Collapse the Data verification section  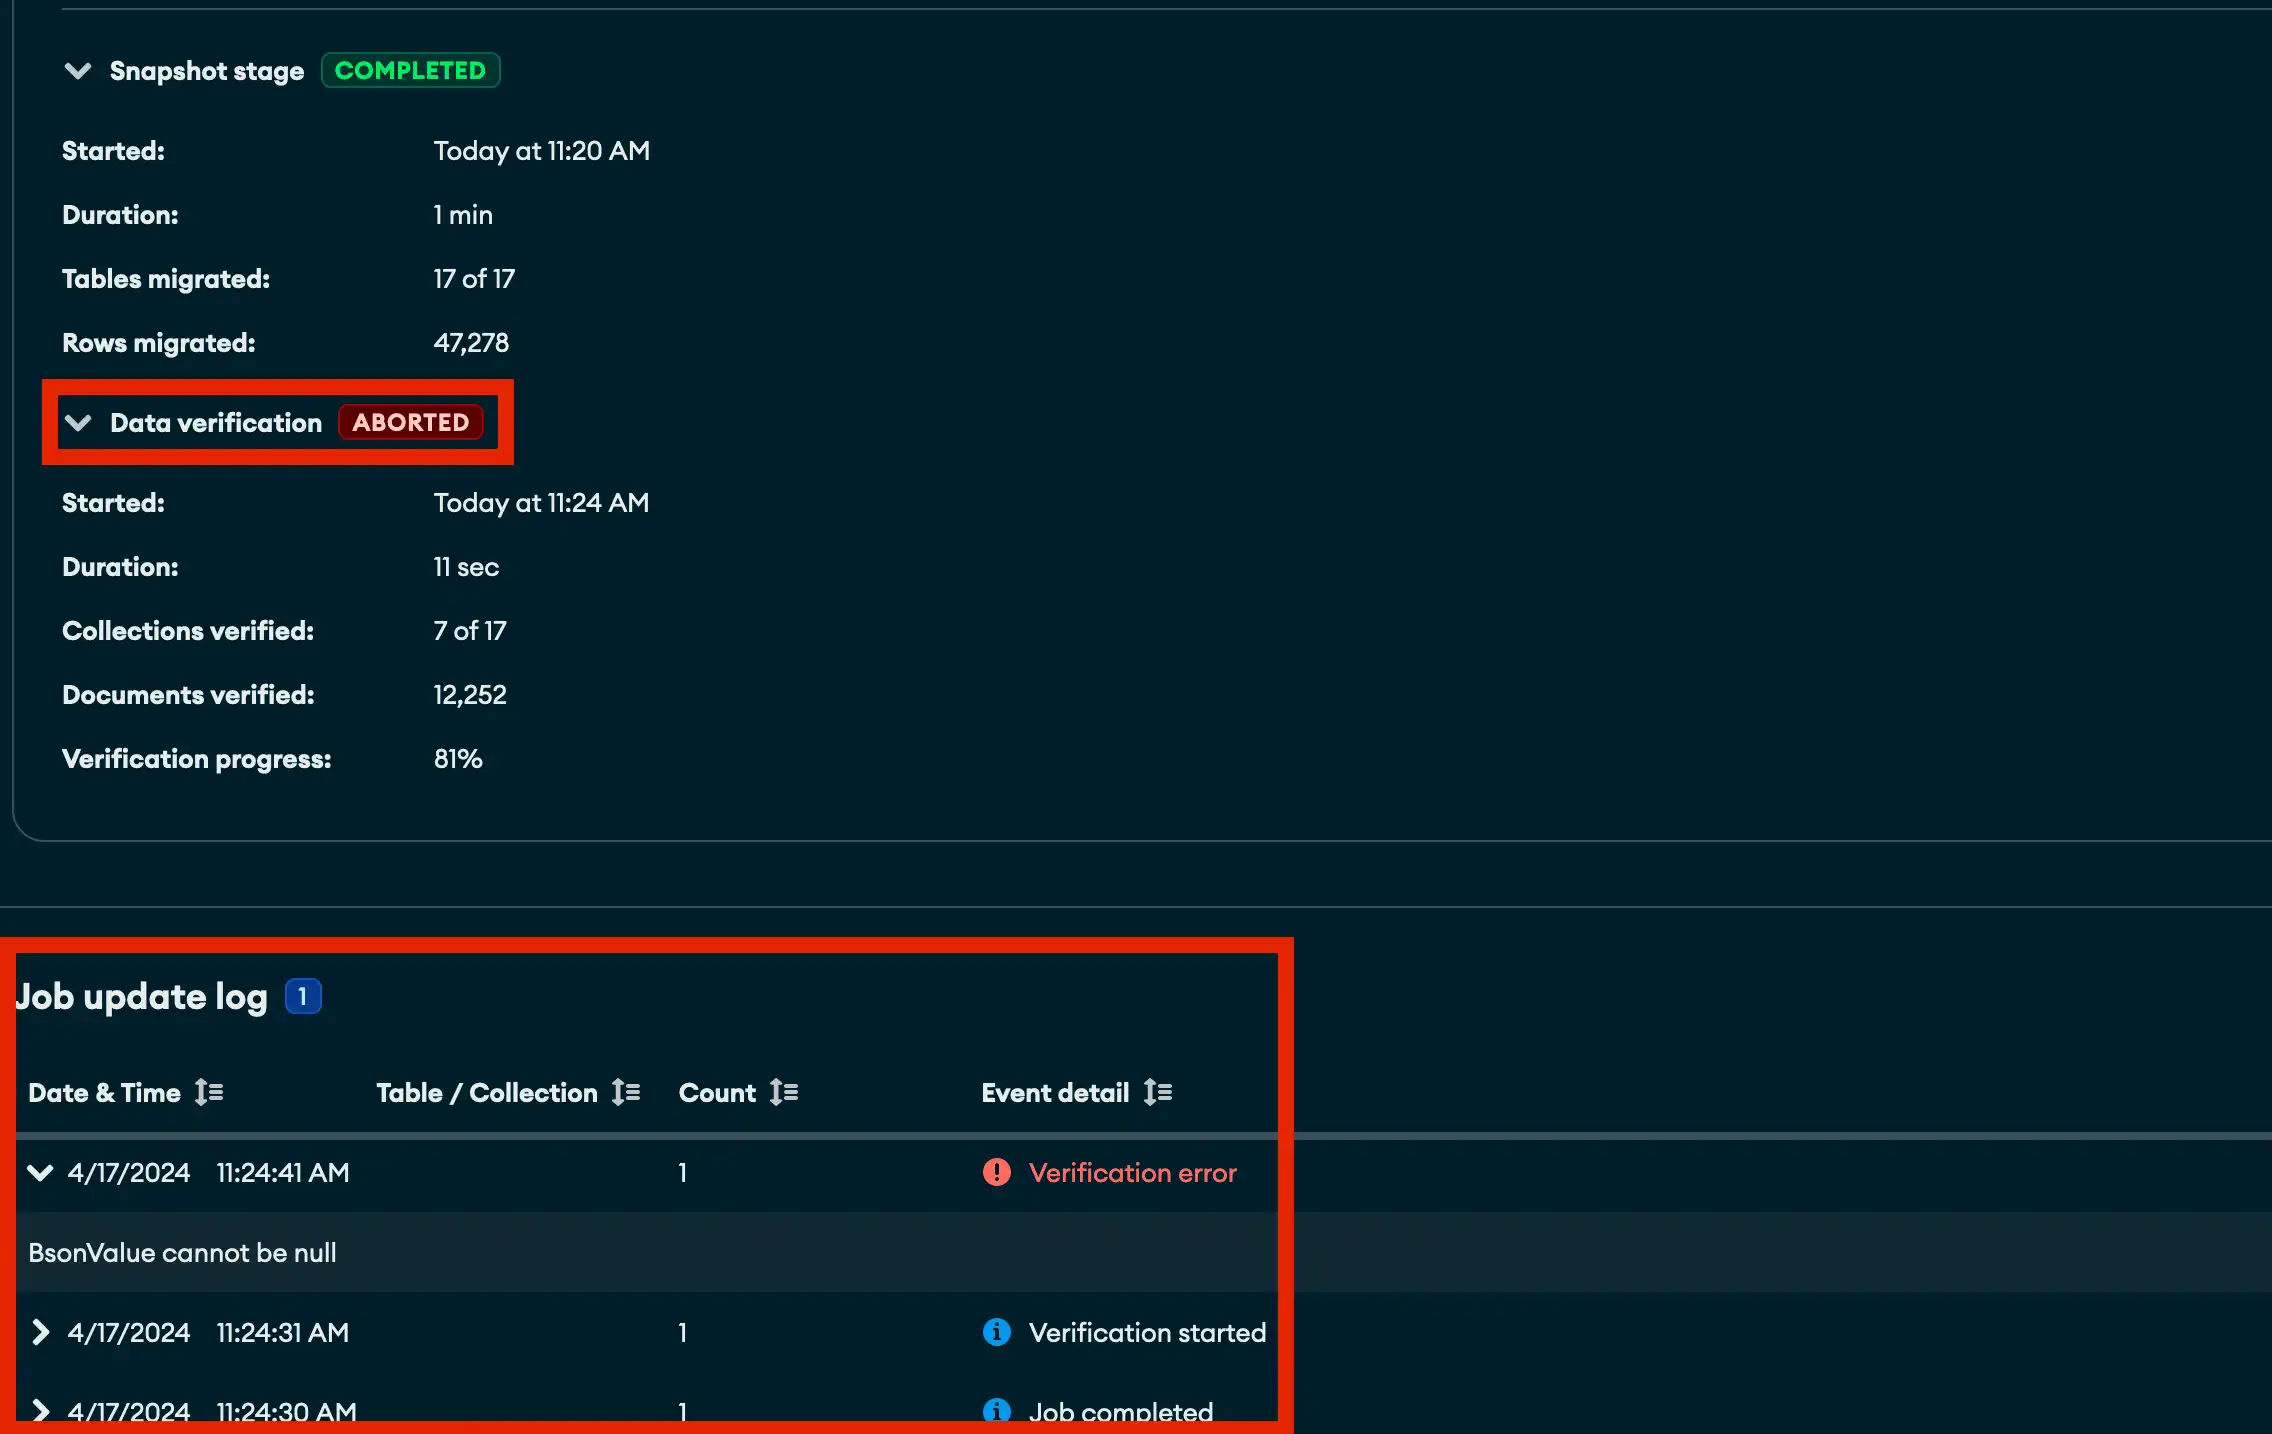tap(79, 422)
